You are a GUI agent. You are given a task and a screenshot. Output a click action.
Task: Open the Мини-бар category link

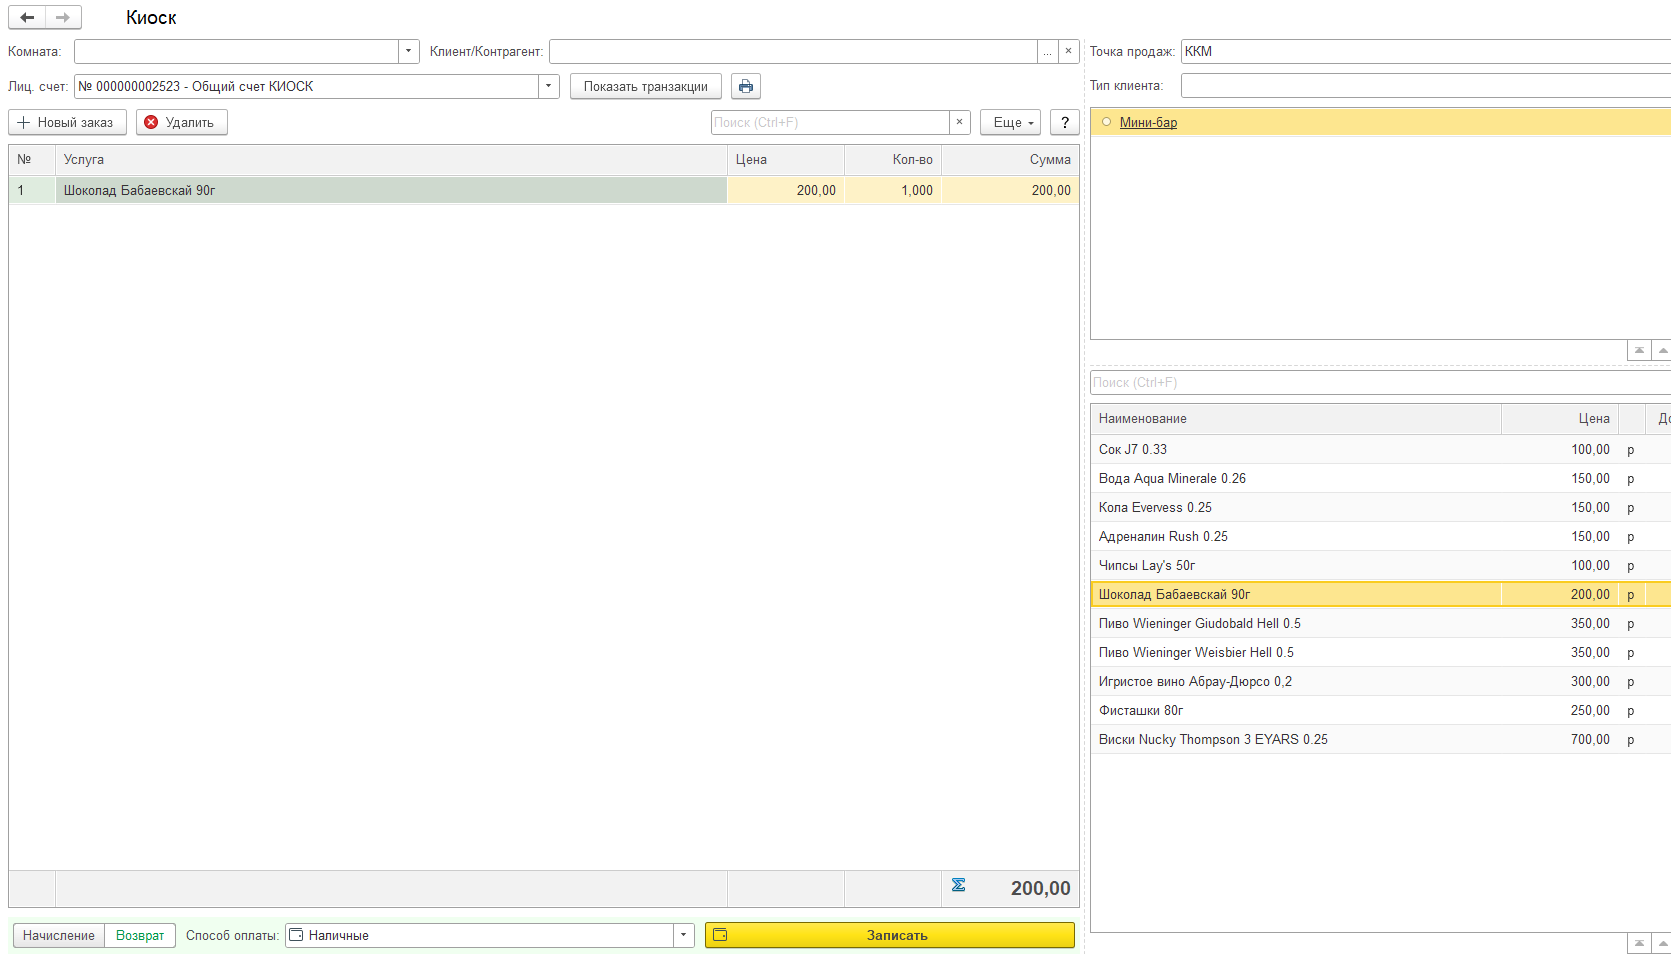(x=1148, y=122)
